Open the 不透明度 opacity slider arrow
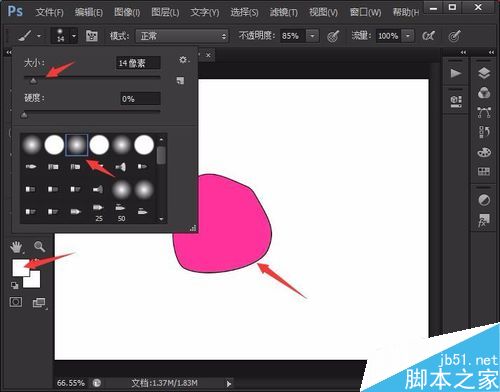 (312, 36)
